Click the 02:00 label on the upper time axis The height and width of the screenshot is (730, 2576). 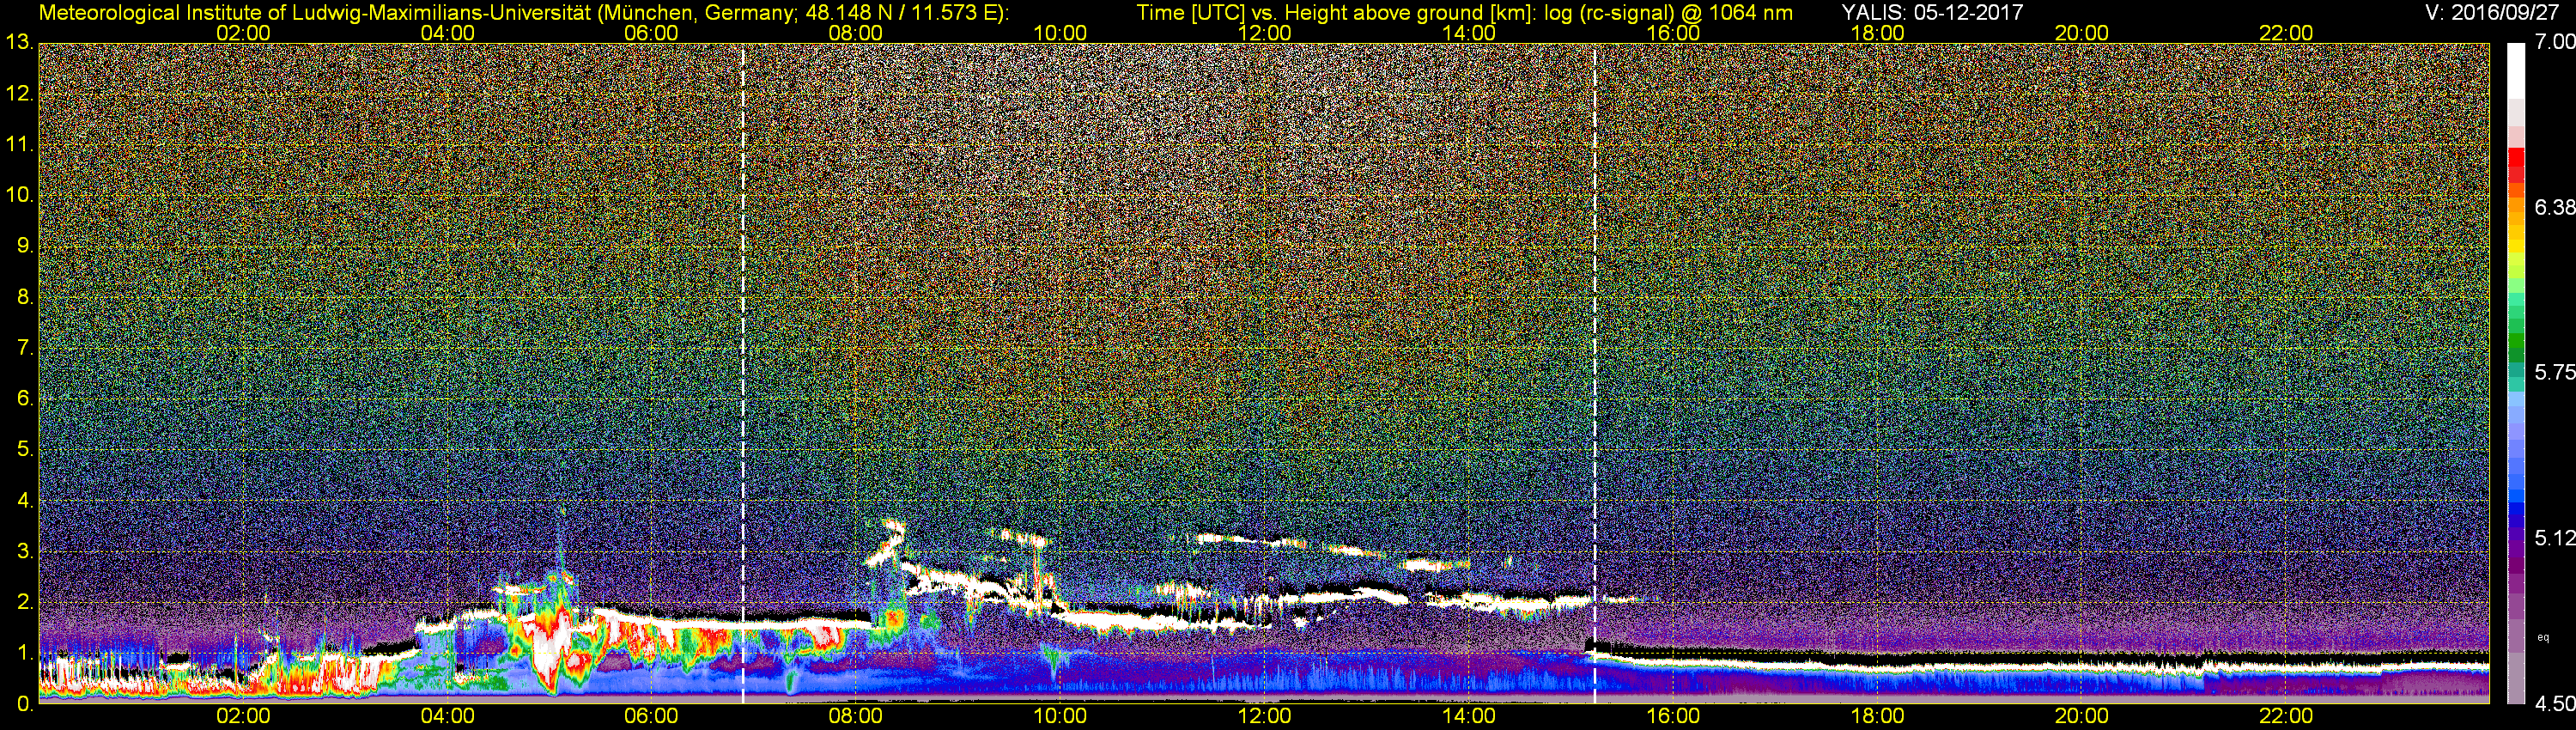(x=243, y=33)
